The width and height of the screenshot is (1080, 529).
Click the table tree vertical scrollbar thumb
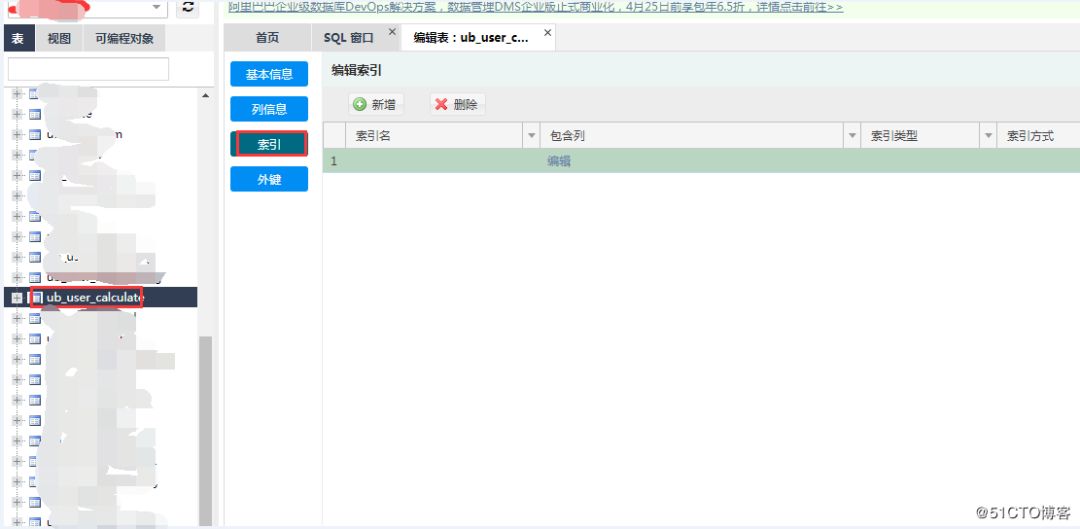click(205, 431)
